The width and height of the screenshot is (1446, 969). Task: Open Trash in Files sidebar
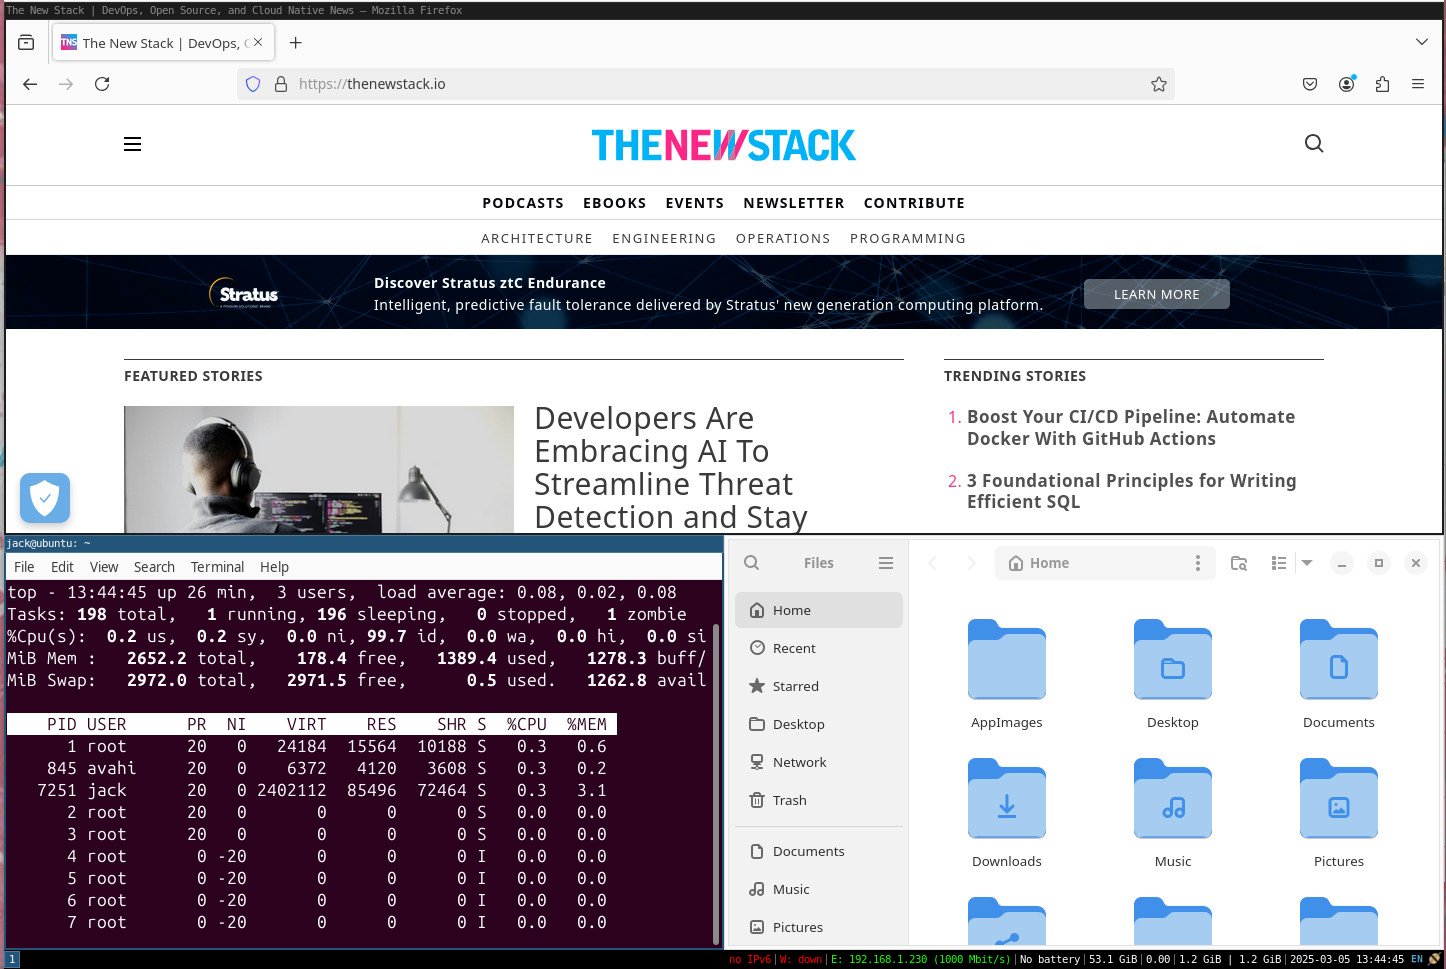(x=819, y=800)
